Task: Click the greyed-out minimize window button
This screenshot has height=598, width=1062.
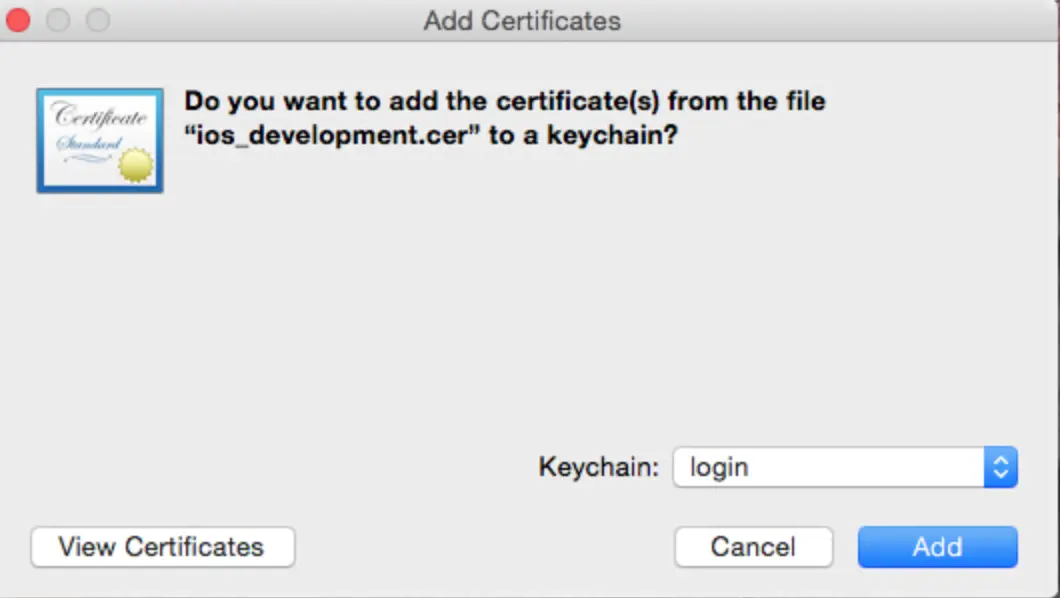Action: pos(58,20)
